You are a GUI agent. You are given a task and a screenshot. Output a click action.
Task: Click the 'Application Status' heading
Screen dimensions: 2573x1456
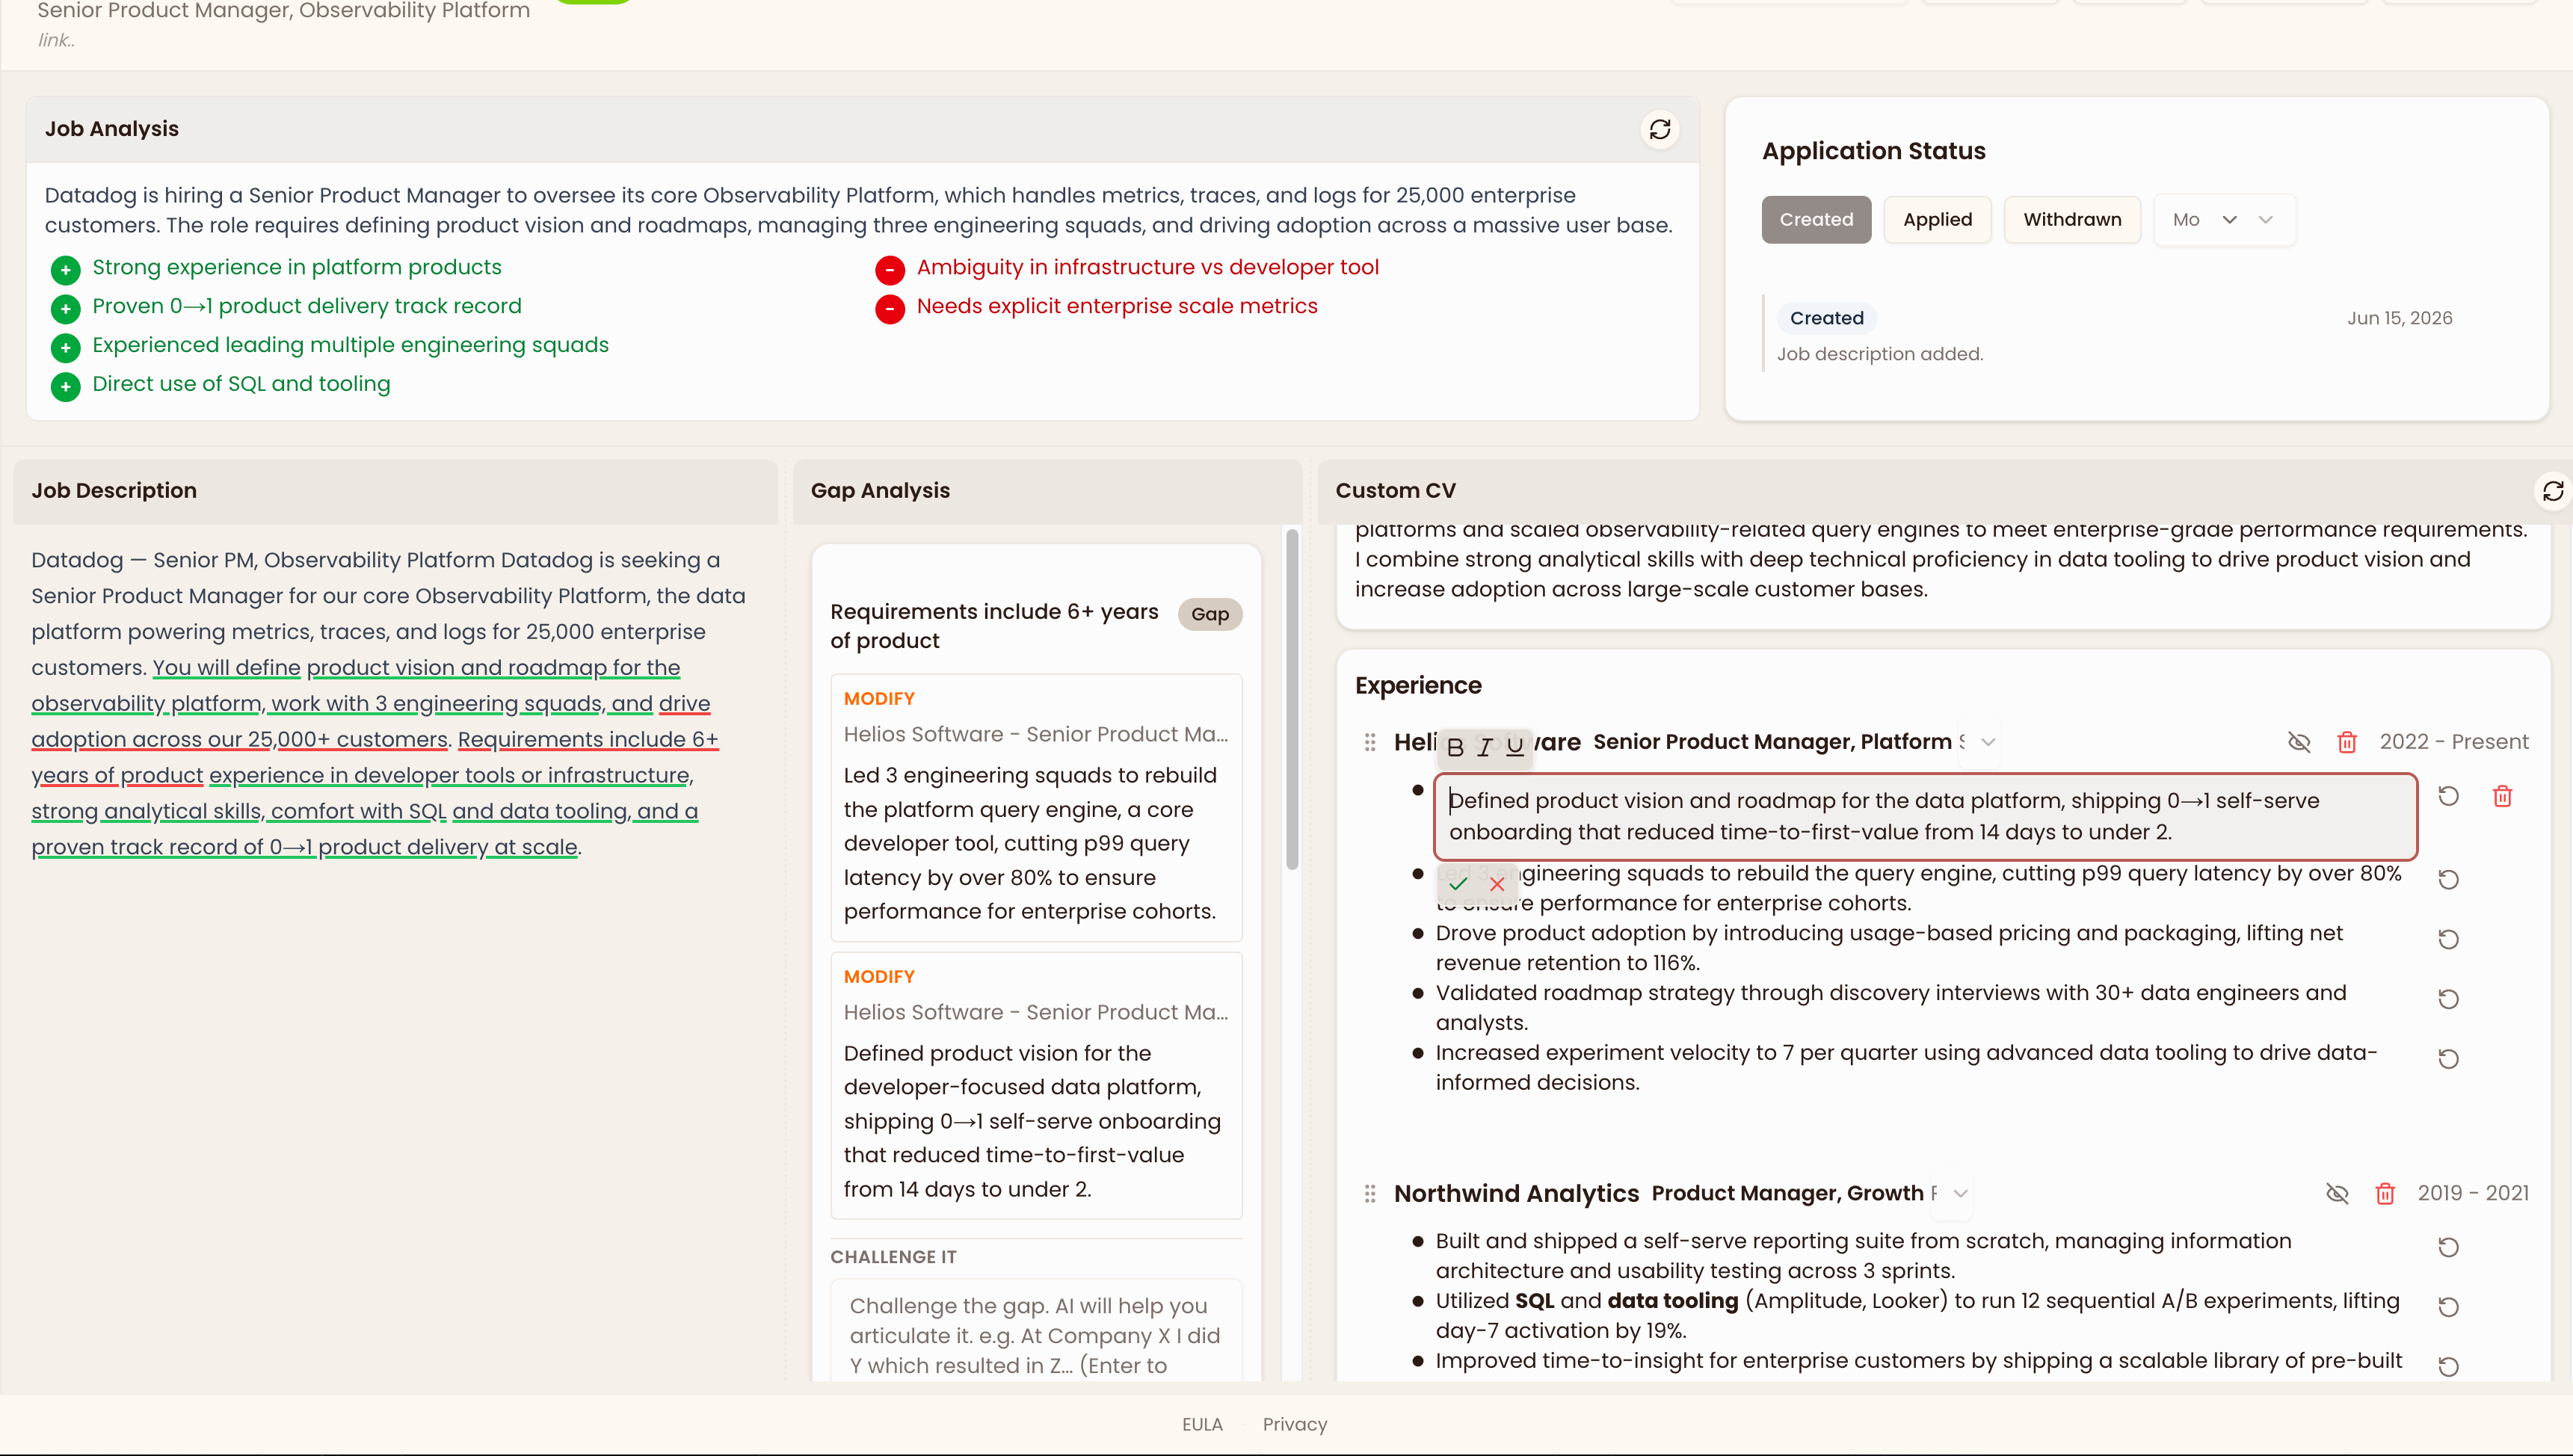click(x=1873, y=151)
